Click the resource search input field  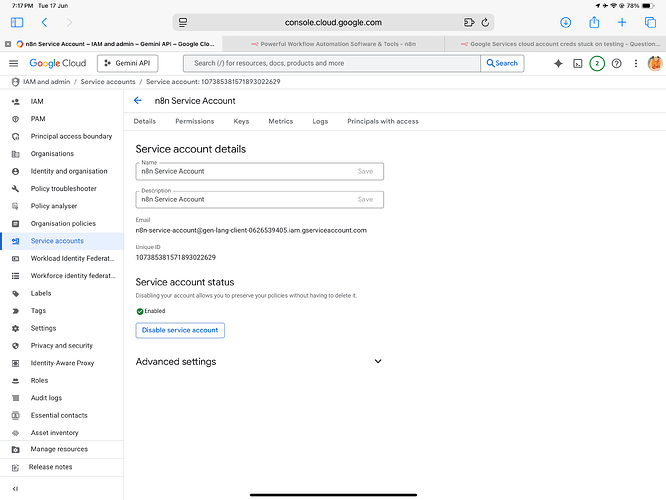point(332,63)
